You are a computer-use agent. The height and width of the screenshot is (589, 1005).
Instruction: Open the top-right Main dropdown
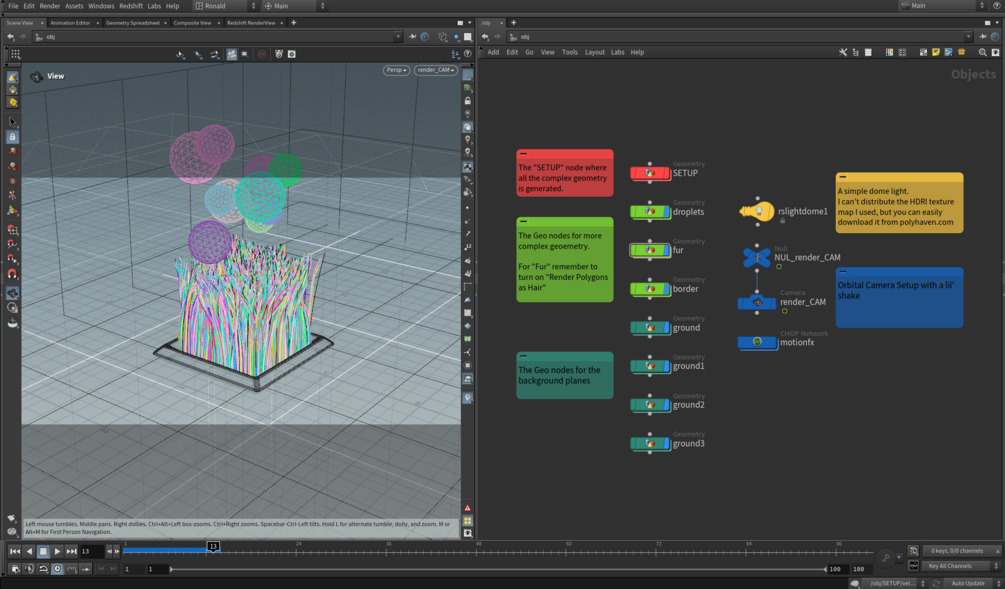(942, 6)
